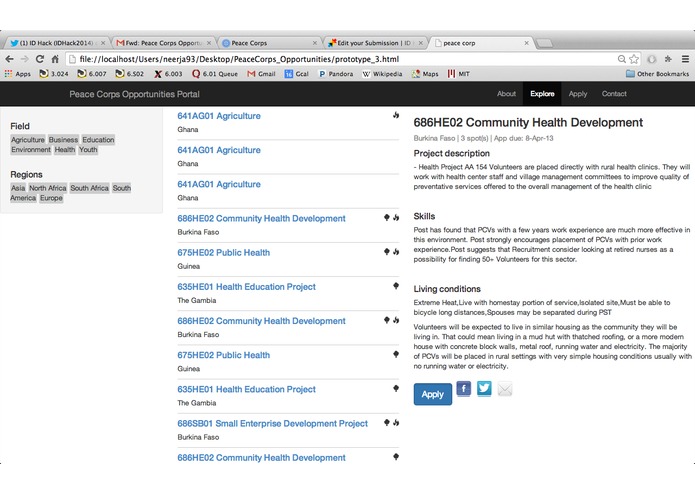Toggle the North Africa region filter

point(48,188)
